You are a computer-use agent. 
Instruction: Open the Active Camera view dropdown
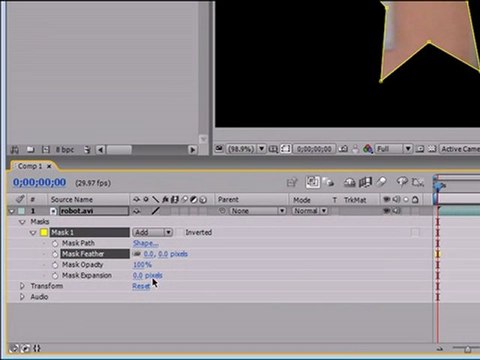460,149
